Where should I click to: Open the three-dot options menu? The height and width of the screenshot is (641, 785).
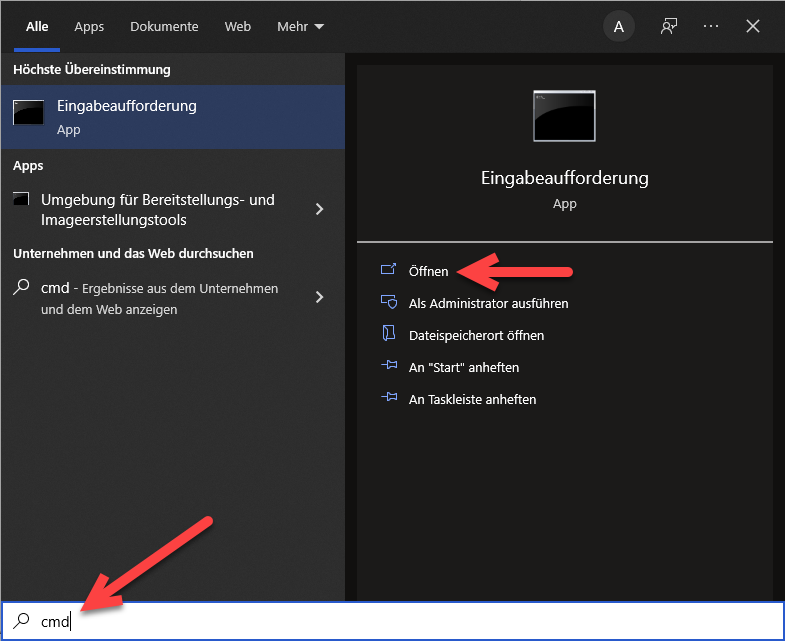(711, 27)
